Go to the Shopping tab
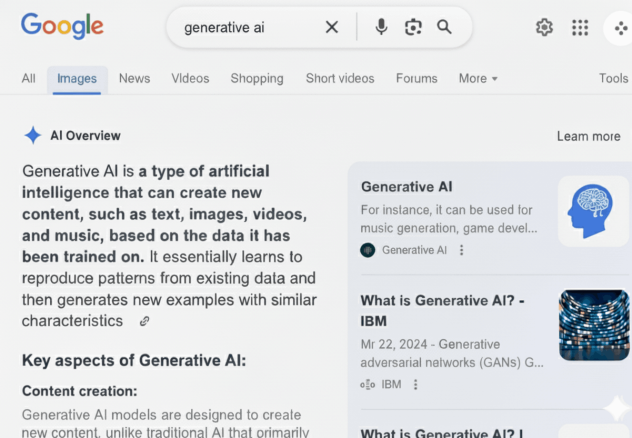 tap(257, 78)
